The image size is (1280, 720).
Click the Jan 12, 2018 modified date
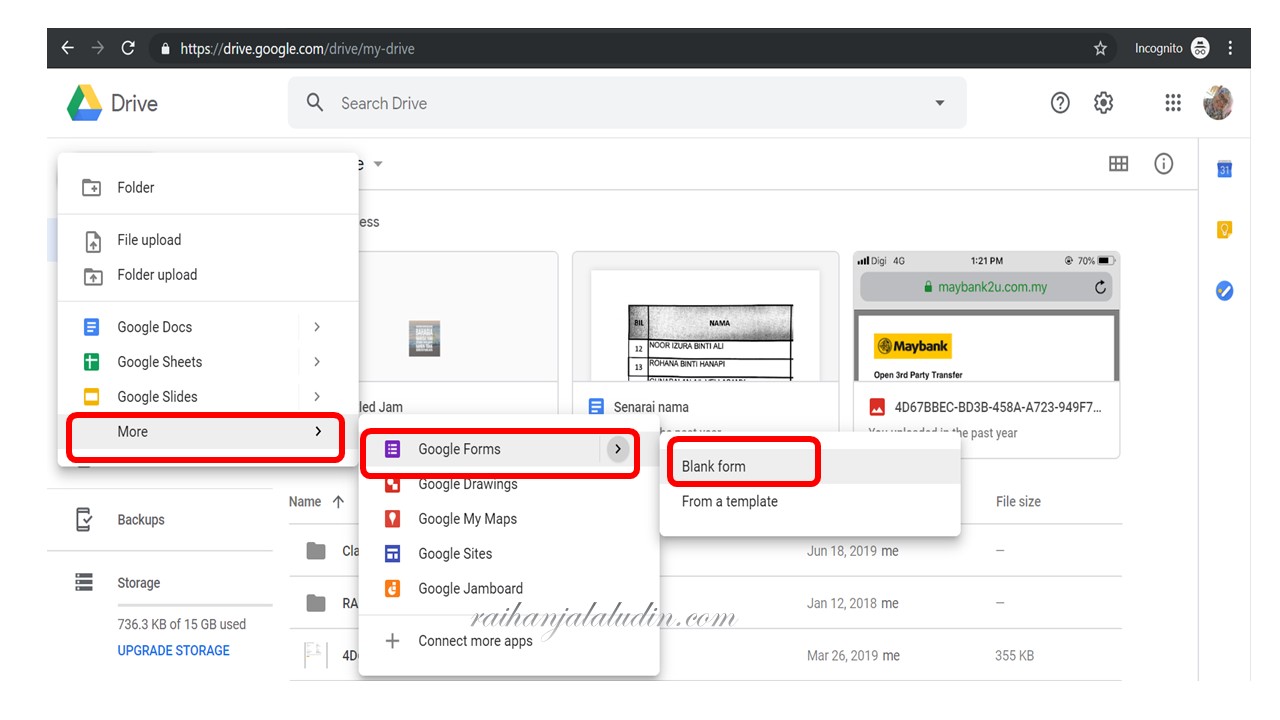(x=843, y=603)
